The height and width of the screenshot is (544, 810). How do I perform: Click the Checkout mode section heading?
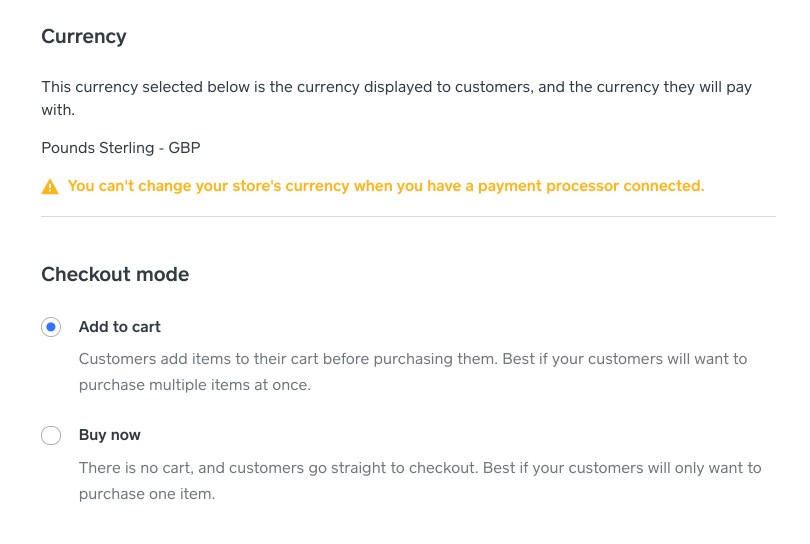coord(115,274)
